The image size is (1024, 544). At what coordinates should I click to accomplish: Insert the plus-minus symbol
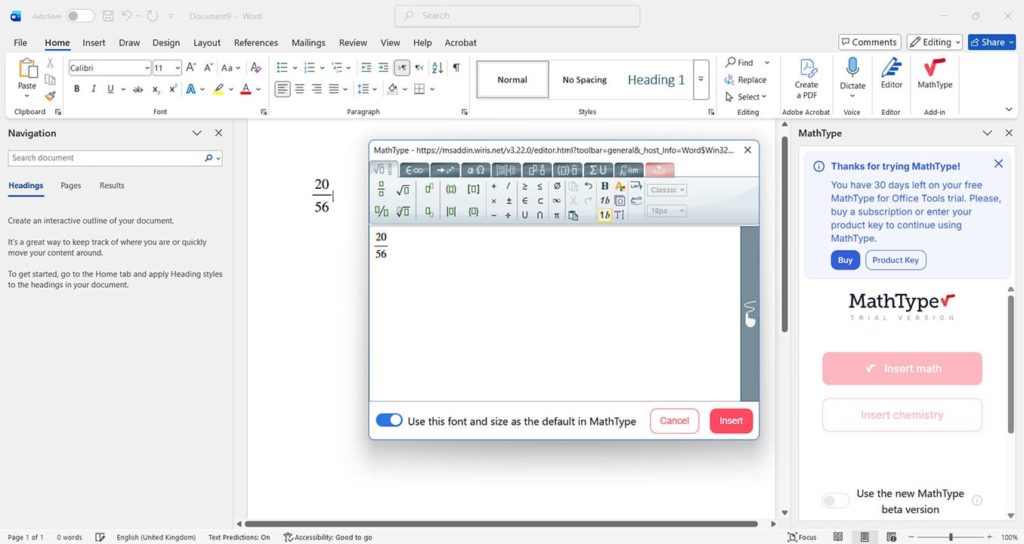509,201
